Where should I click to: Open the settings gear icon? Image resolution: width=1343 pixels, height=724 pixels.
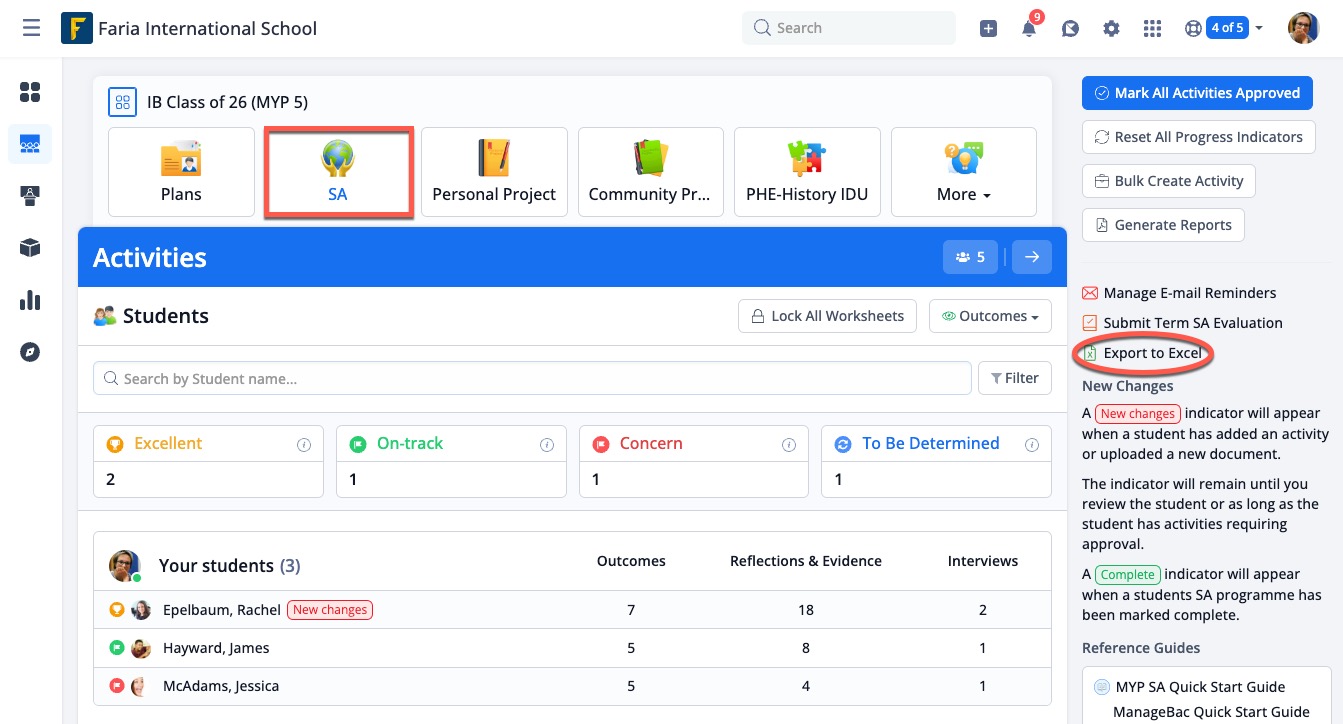pyautogui.click(x=1111, y=29)
